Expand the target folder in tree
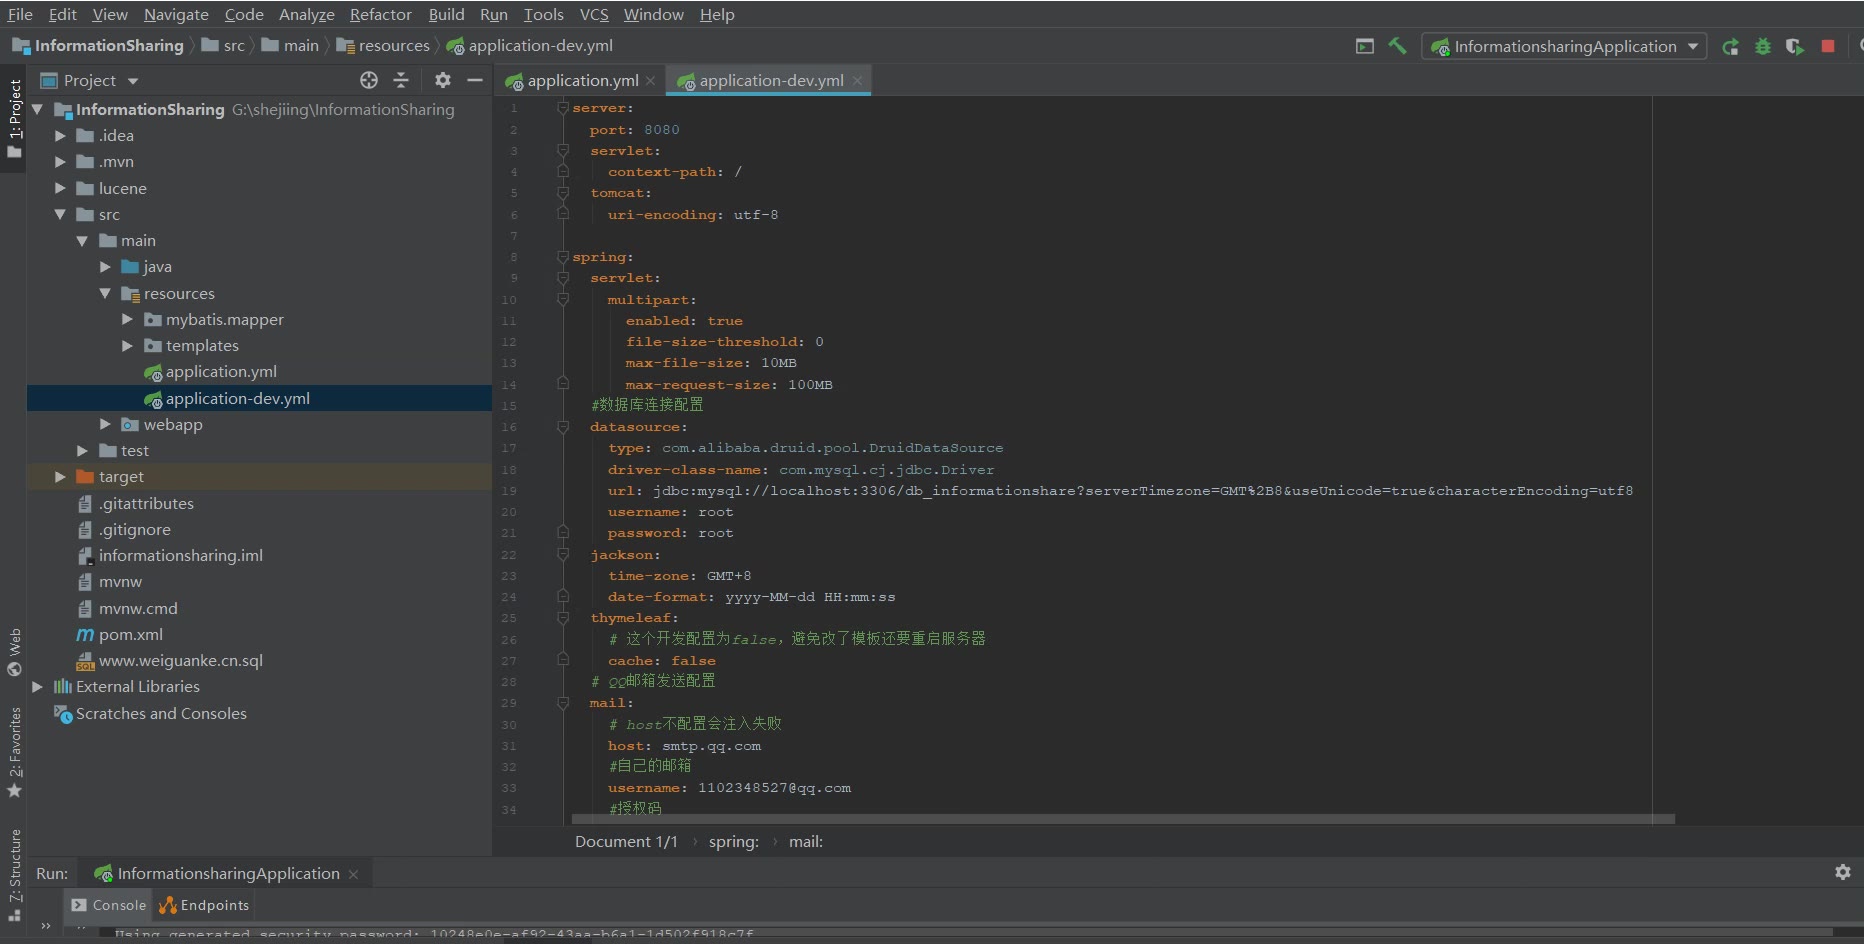1864x944 pixels. point(60,477)
